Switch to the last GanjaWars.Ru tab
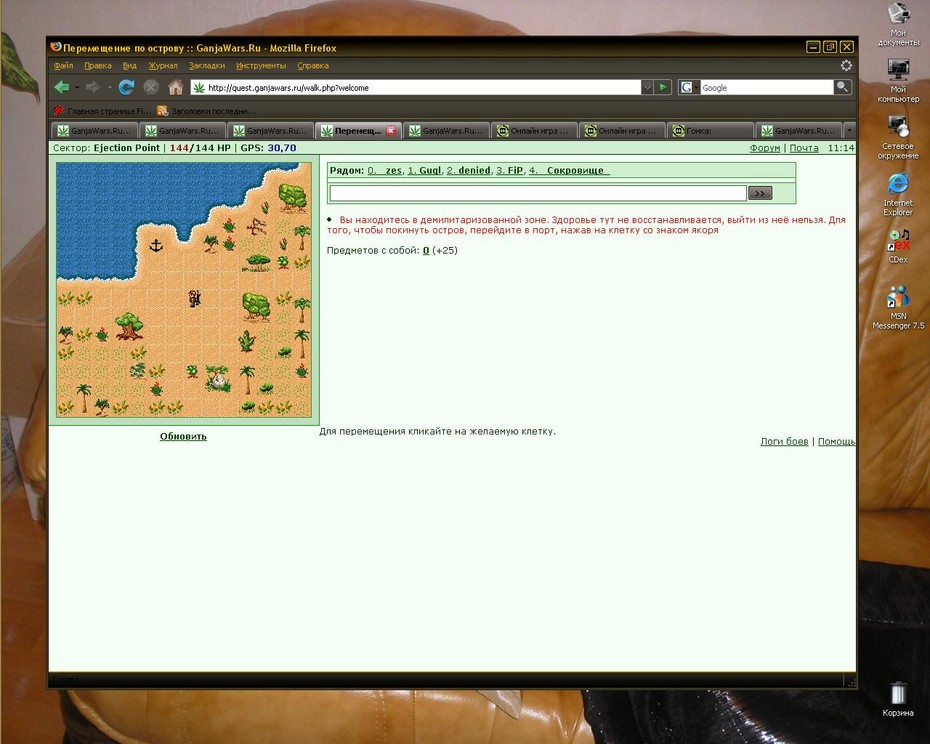 point(799,131)
